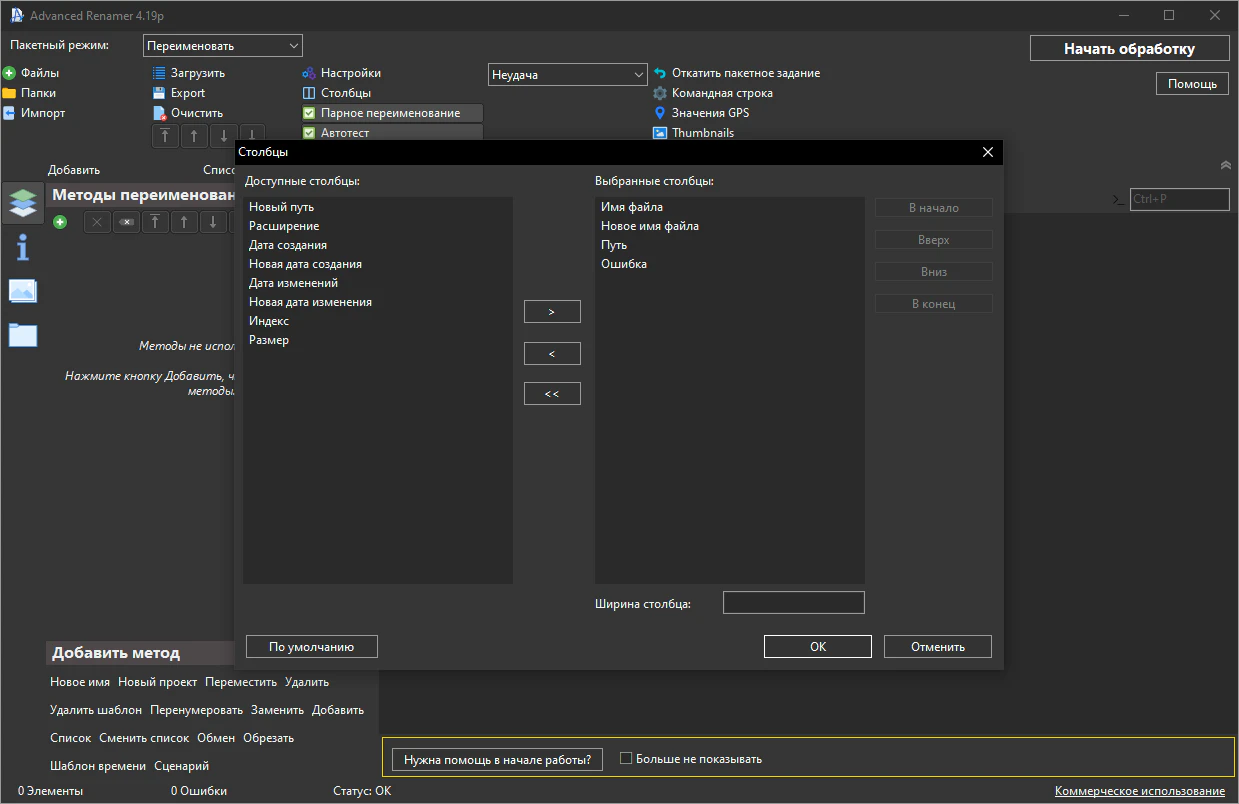This screenshot has height=804, width=1239.
Task: Check the Больше не показывать box
Action: [626, 759]
